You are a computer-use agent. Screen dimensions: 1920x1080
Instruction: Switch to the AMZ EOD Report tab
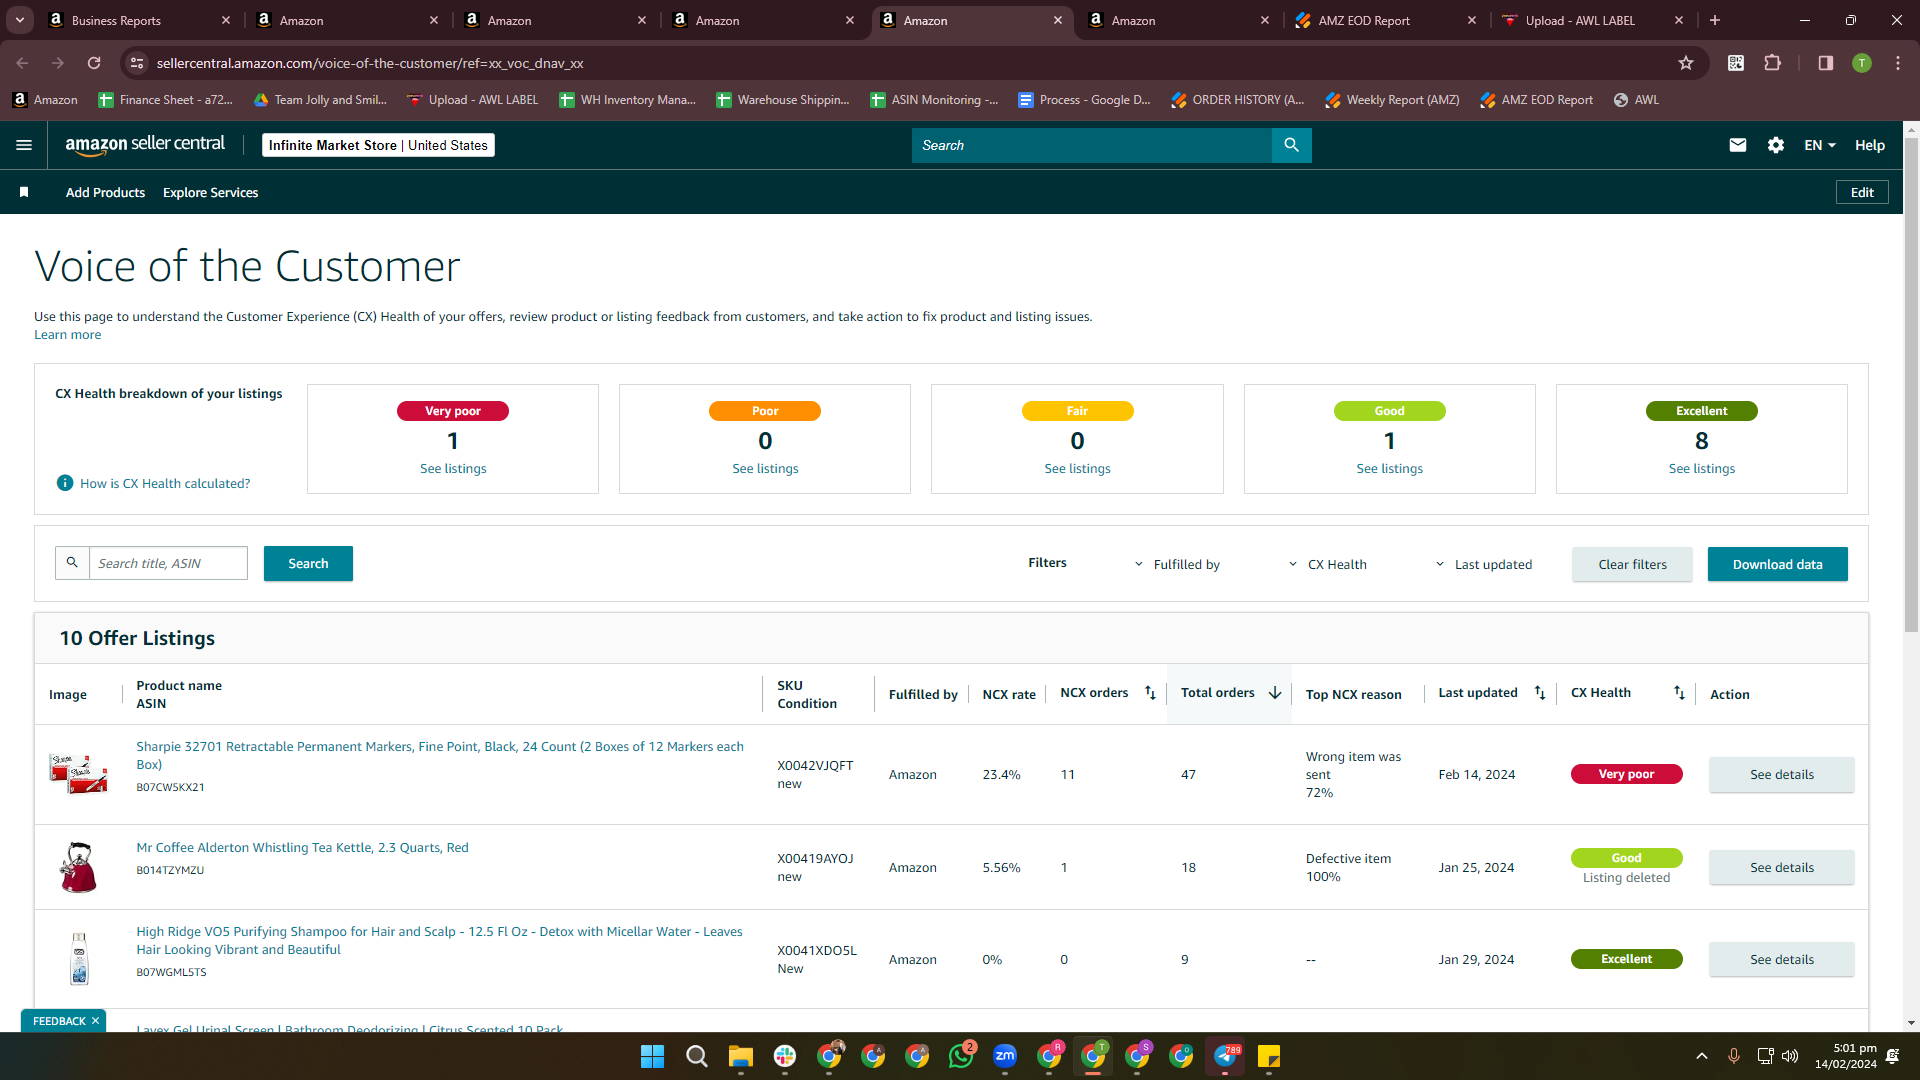[1385, 20]
